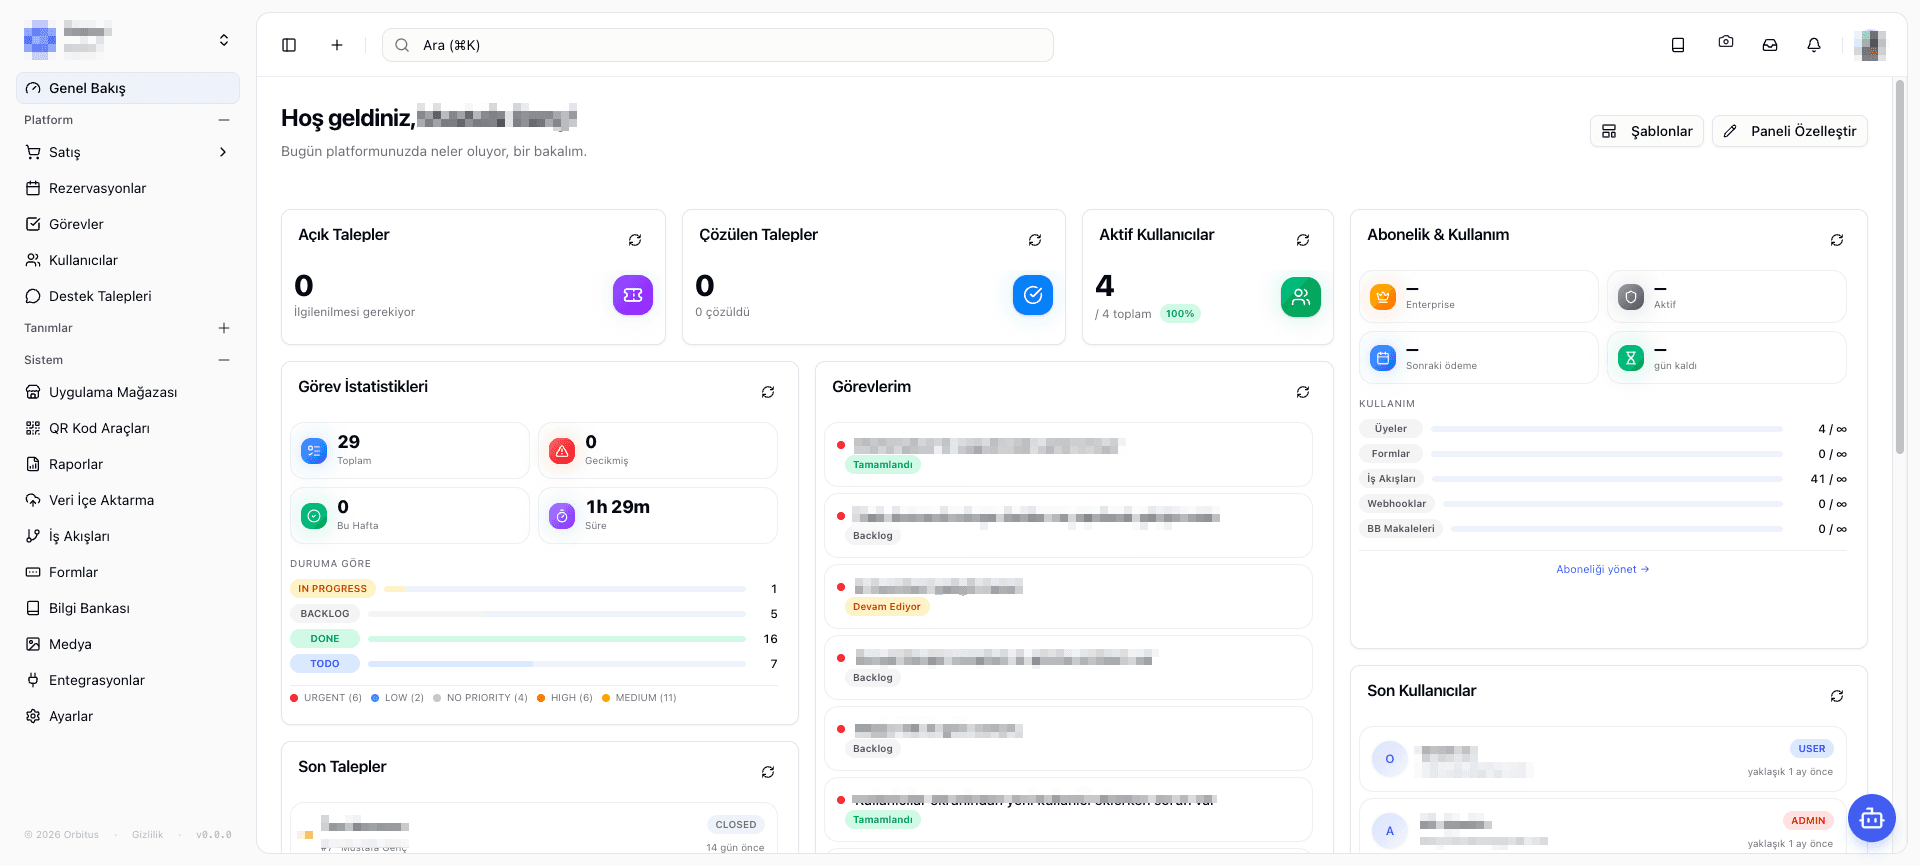The width and height of the screenshot is (1920, 866).
Task: Open İş Akışları in sidebar
Action: point(128,536)
